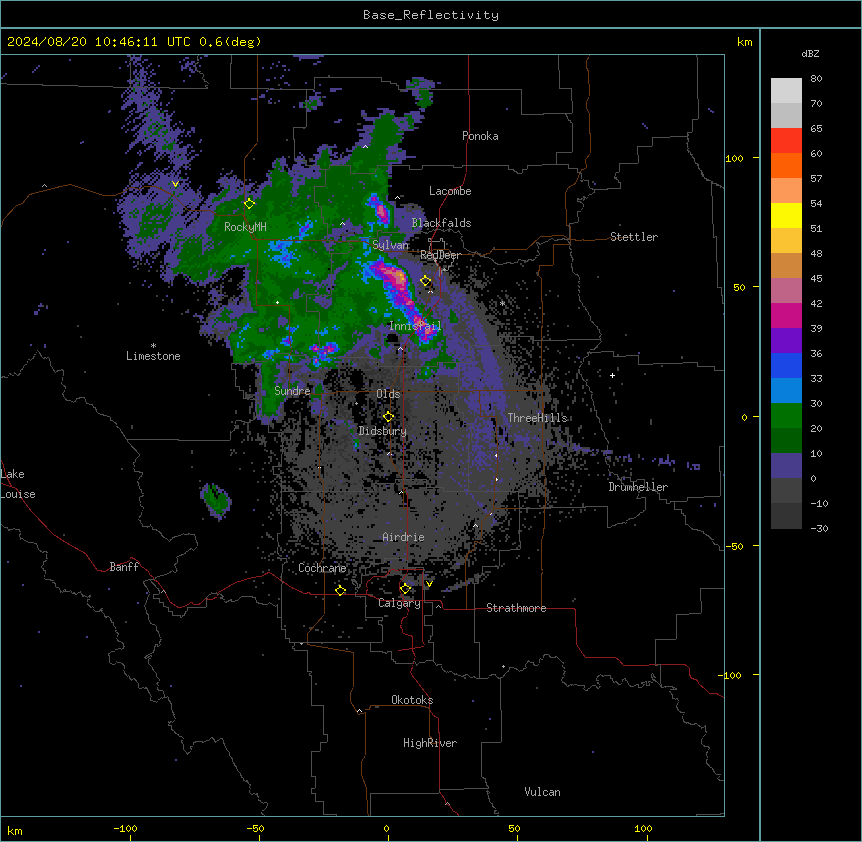This screenshot has height=842, width=862.
Task: Click the yellow 54 dBZ legend swatch
Action: click(x=786, y=215)
